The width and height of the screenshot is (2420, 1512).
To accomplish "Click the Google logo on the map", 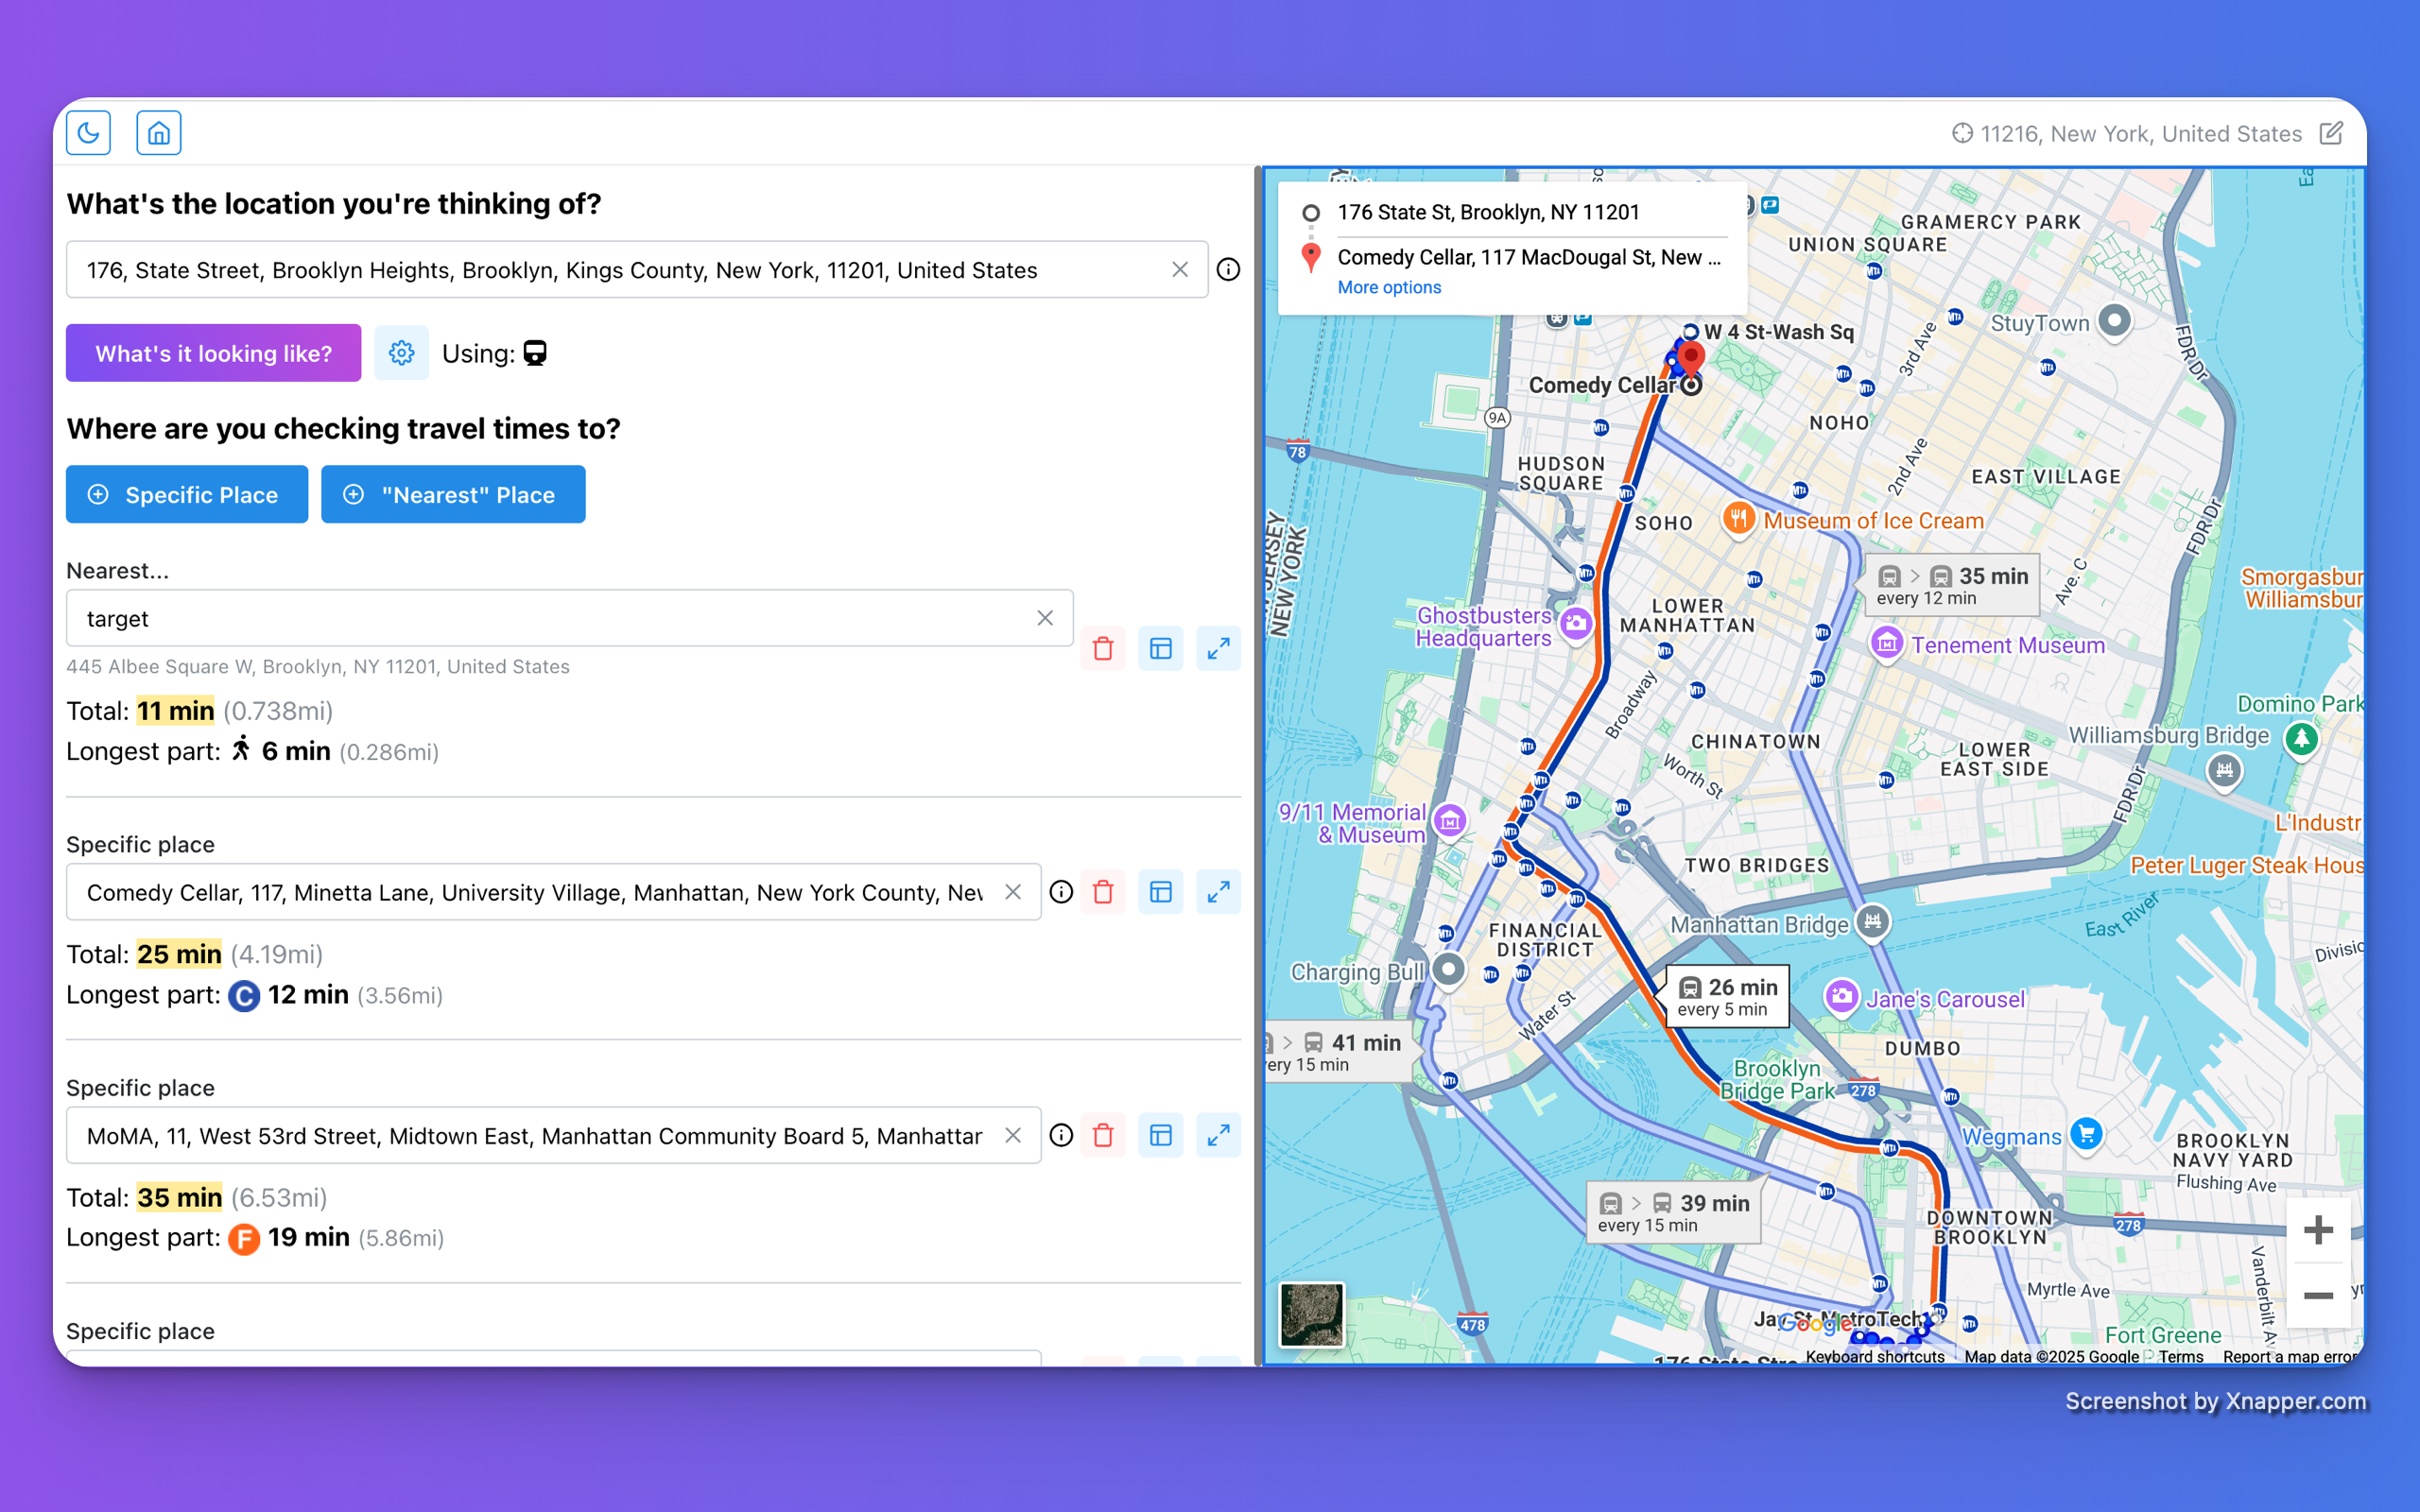I will [1813, 1323].
